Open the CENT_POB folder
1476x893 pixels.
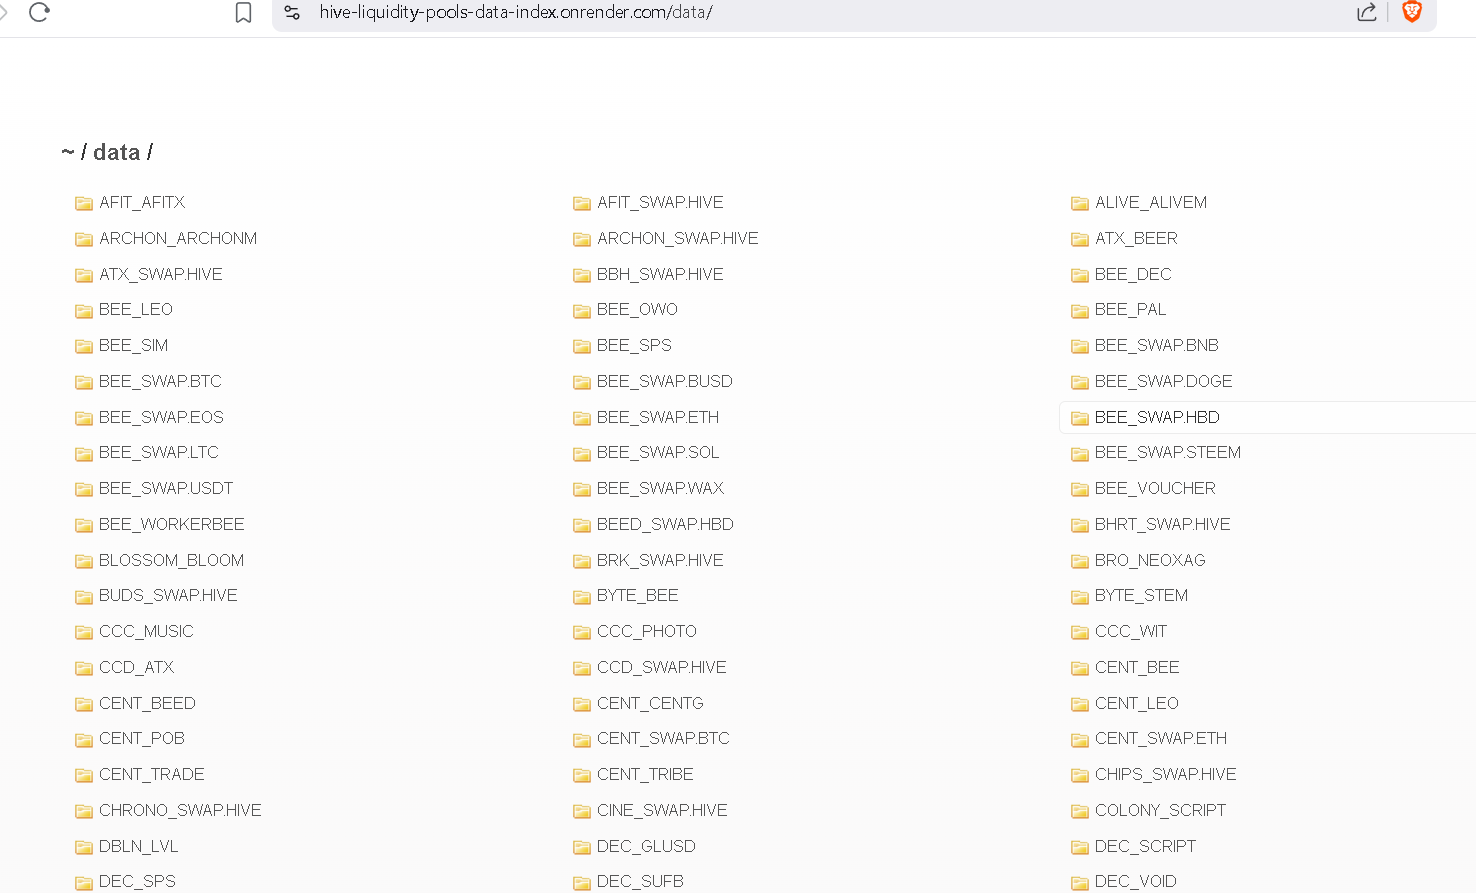point(141,738)
